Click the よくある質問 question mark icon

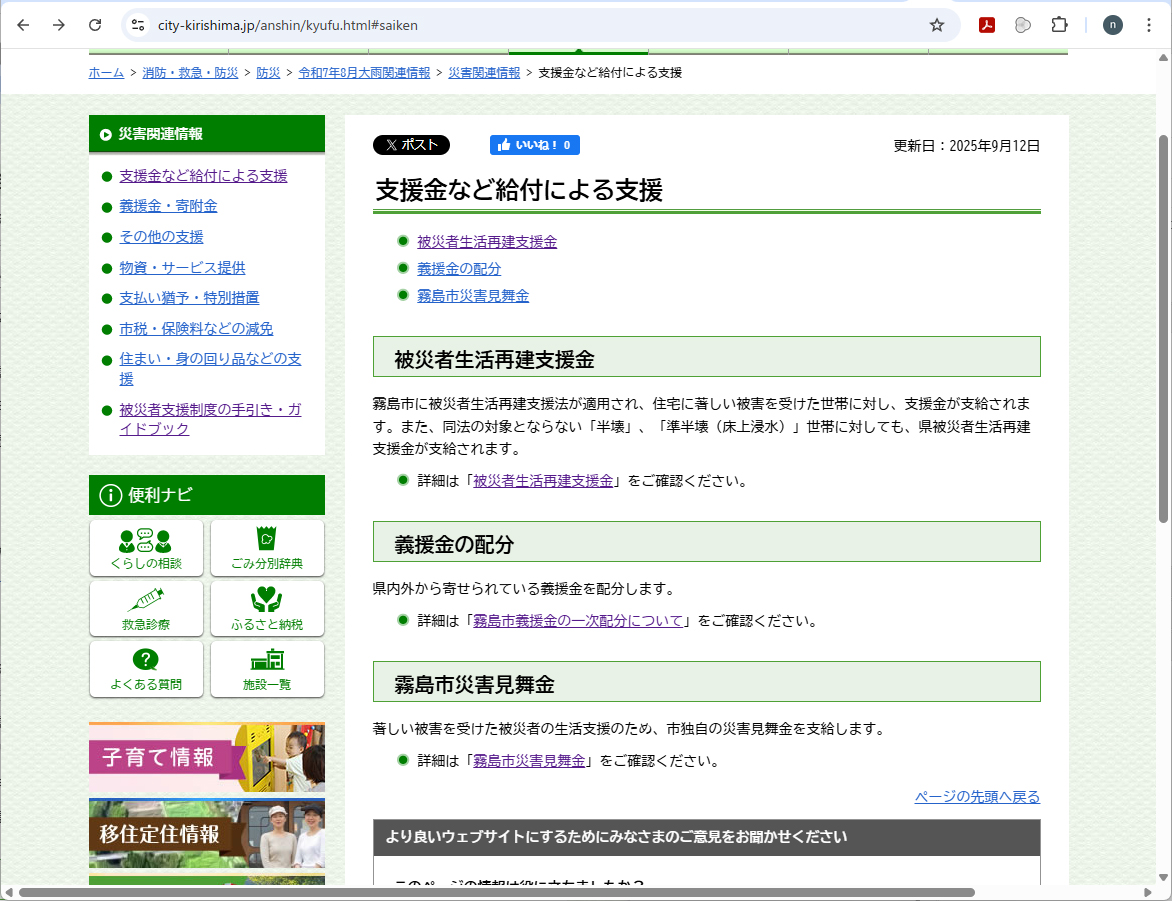coord(146,668)
